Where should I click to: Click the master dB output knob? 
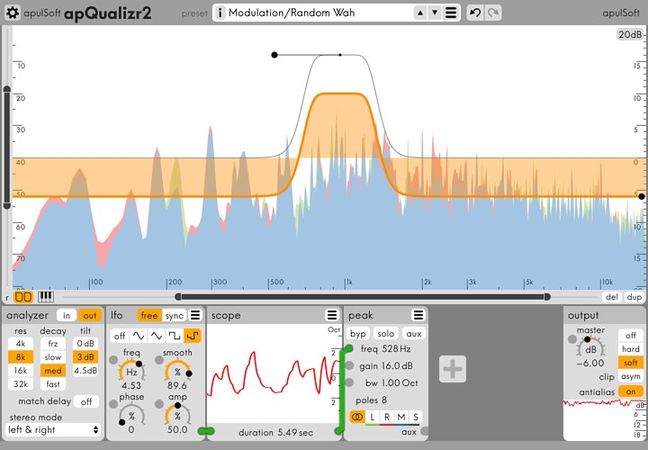(x=591, y=348)
